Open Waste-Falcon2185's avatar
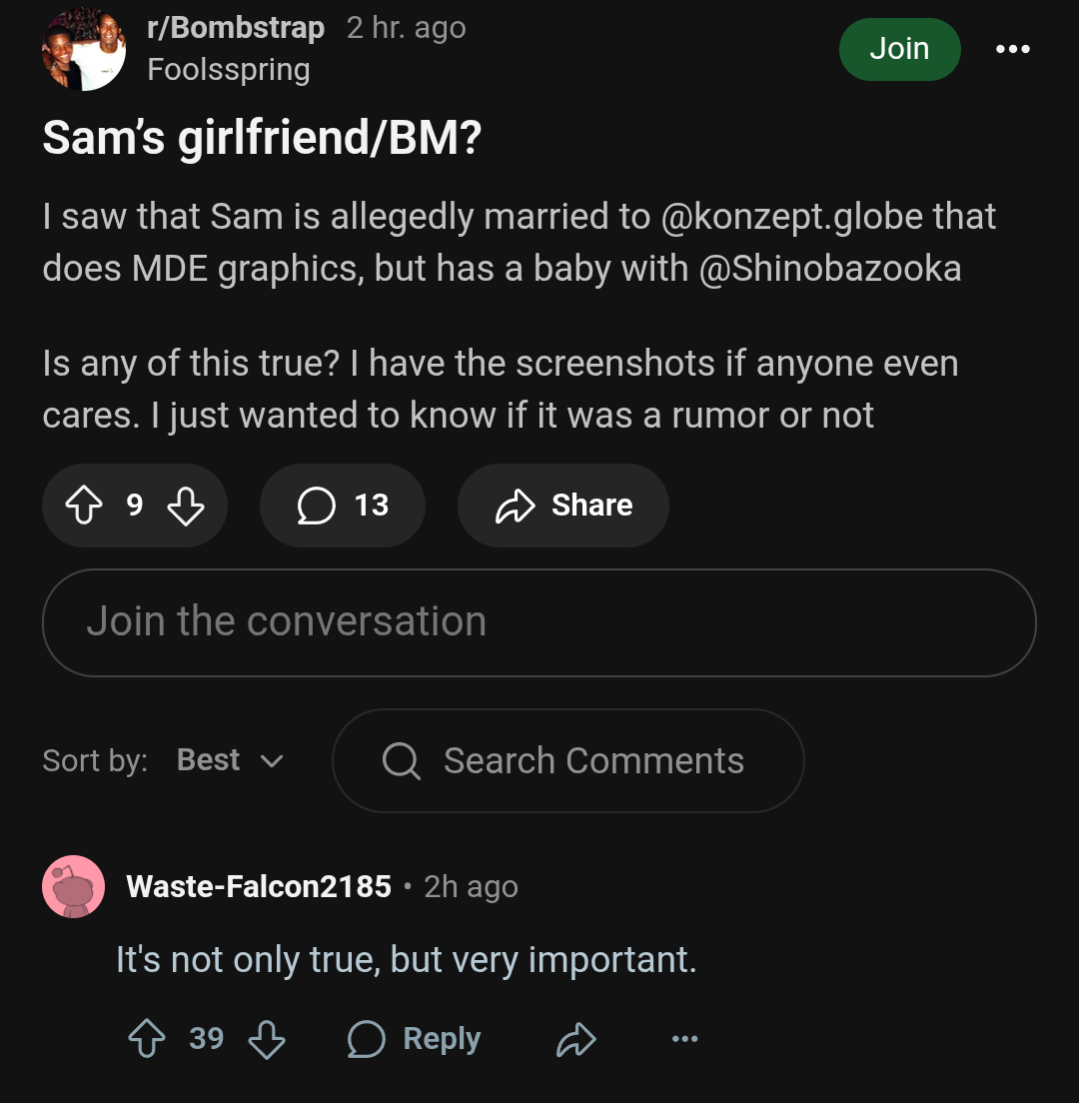This screenshot has height=1103, width=1079. [x=74, y=886]
